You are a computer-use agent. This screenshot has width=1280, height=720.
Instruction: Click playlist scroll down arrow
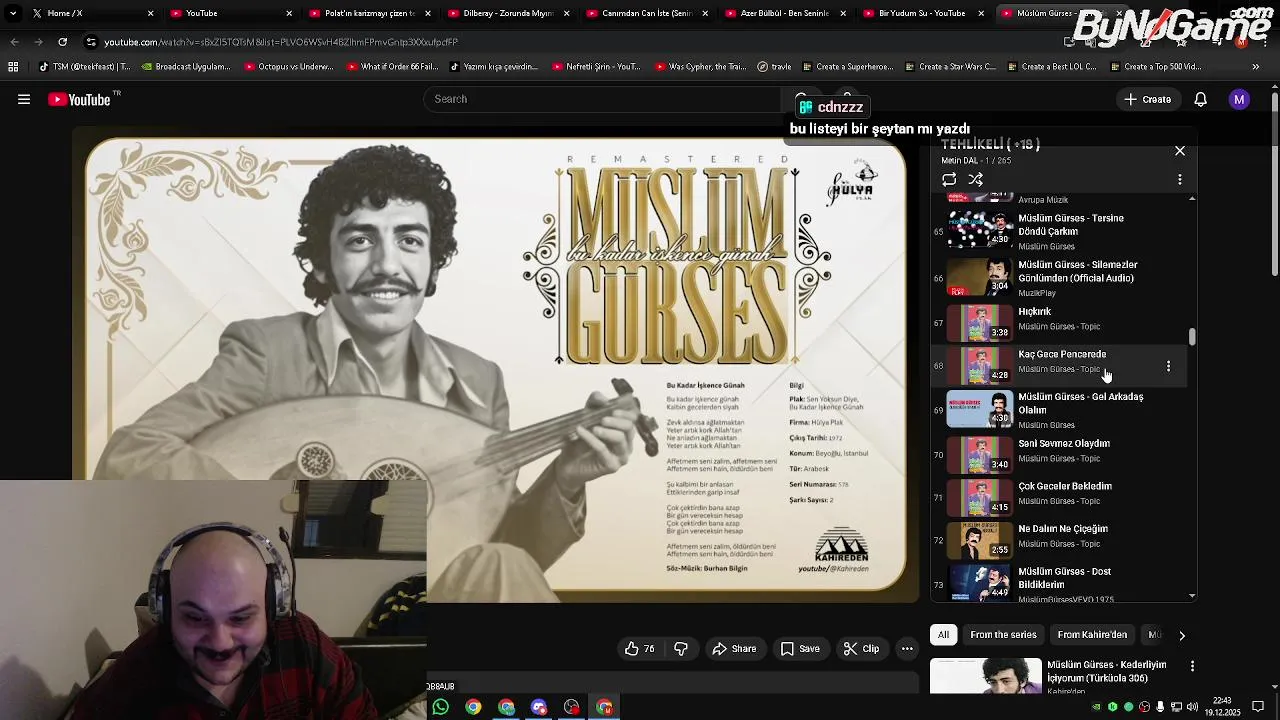(x=1192, y=596)
